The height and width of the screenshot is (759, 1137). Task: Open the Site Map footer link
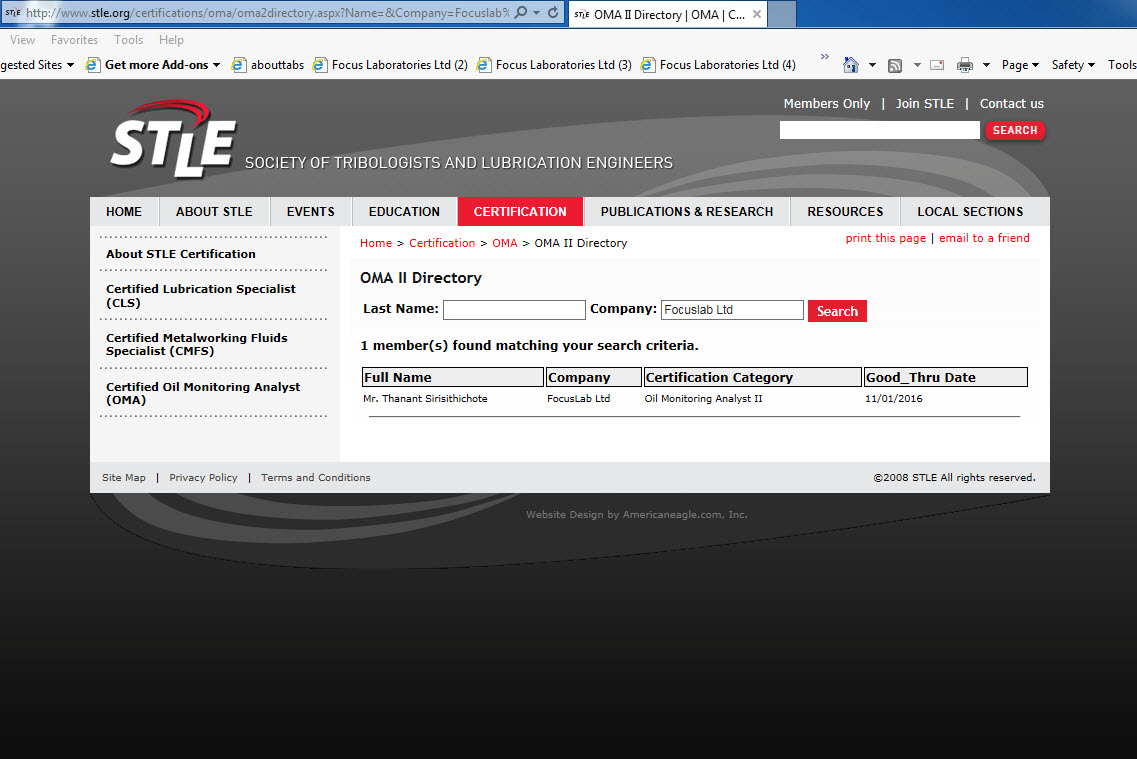124,478
